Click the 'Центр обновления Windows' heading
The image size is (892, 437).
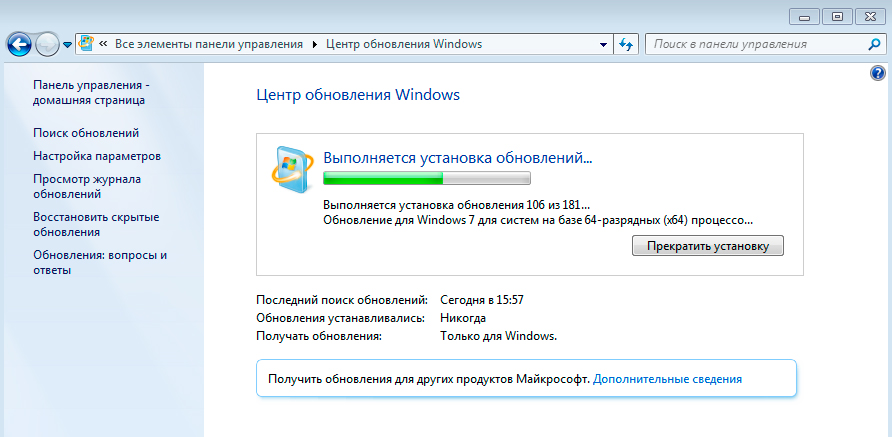[x=358, y=94]
